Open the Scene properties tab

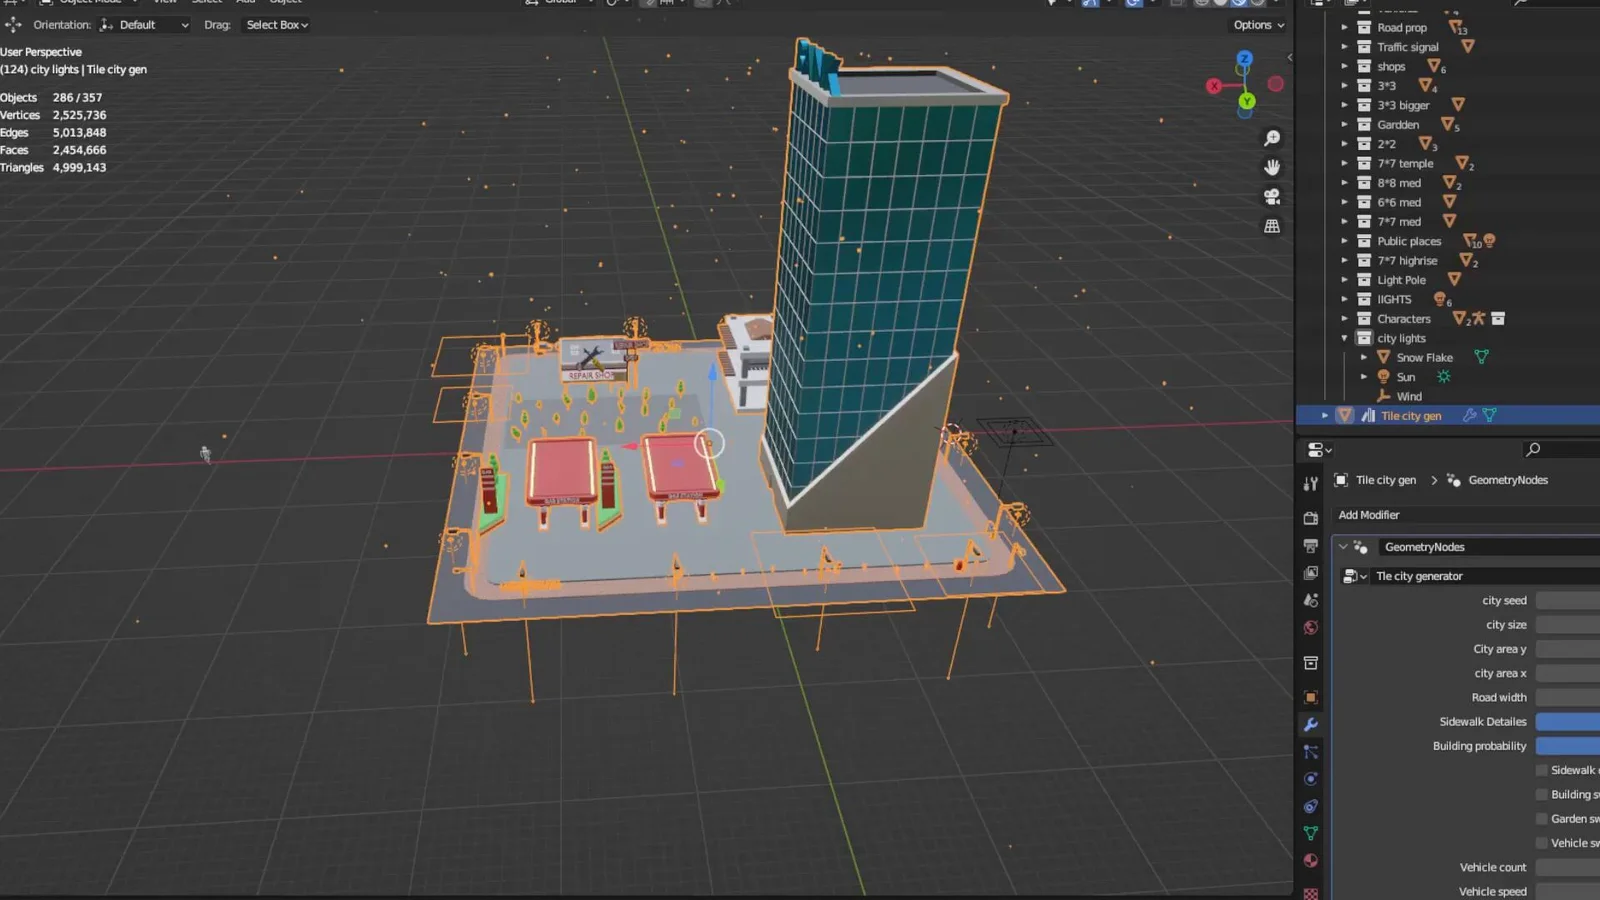[1311, 600]
